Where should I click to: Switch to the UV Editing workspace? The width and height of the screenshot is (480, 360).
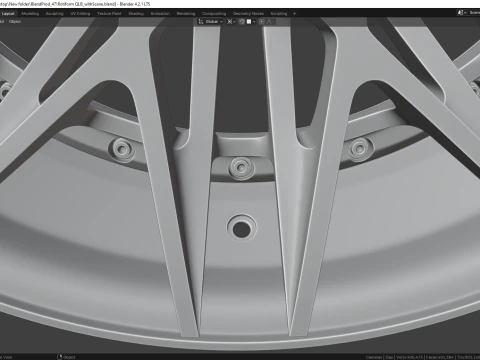[x=80, y=14]
